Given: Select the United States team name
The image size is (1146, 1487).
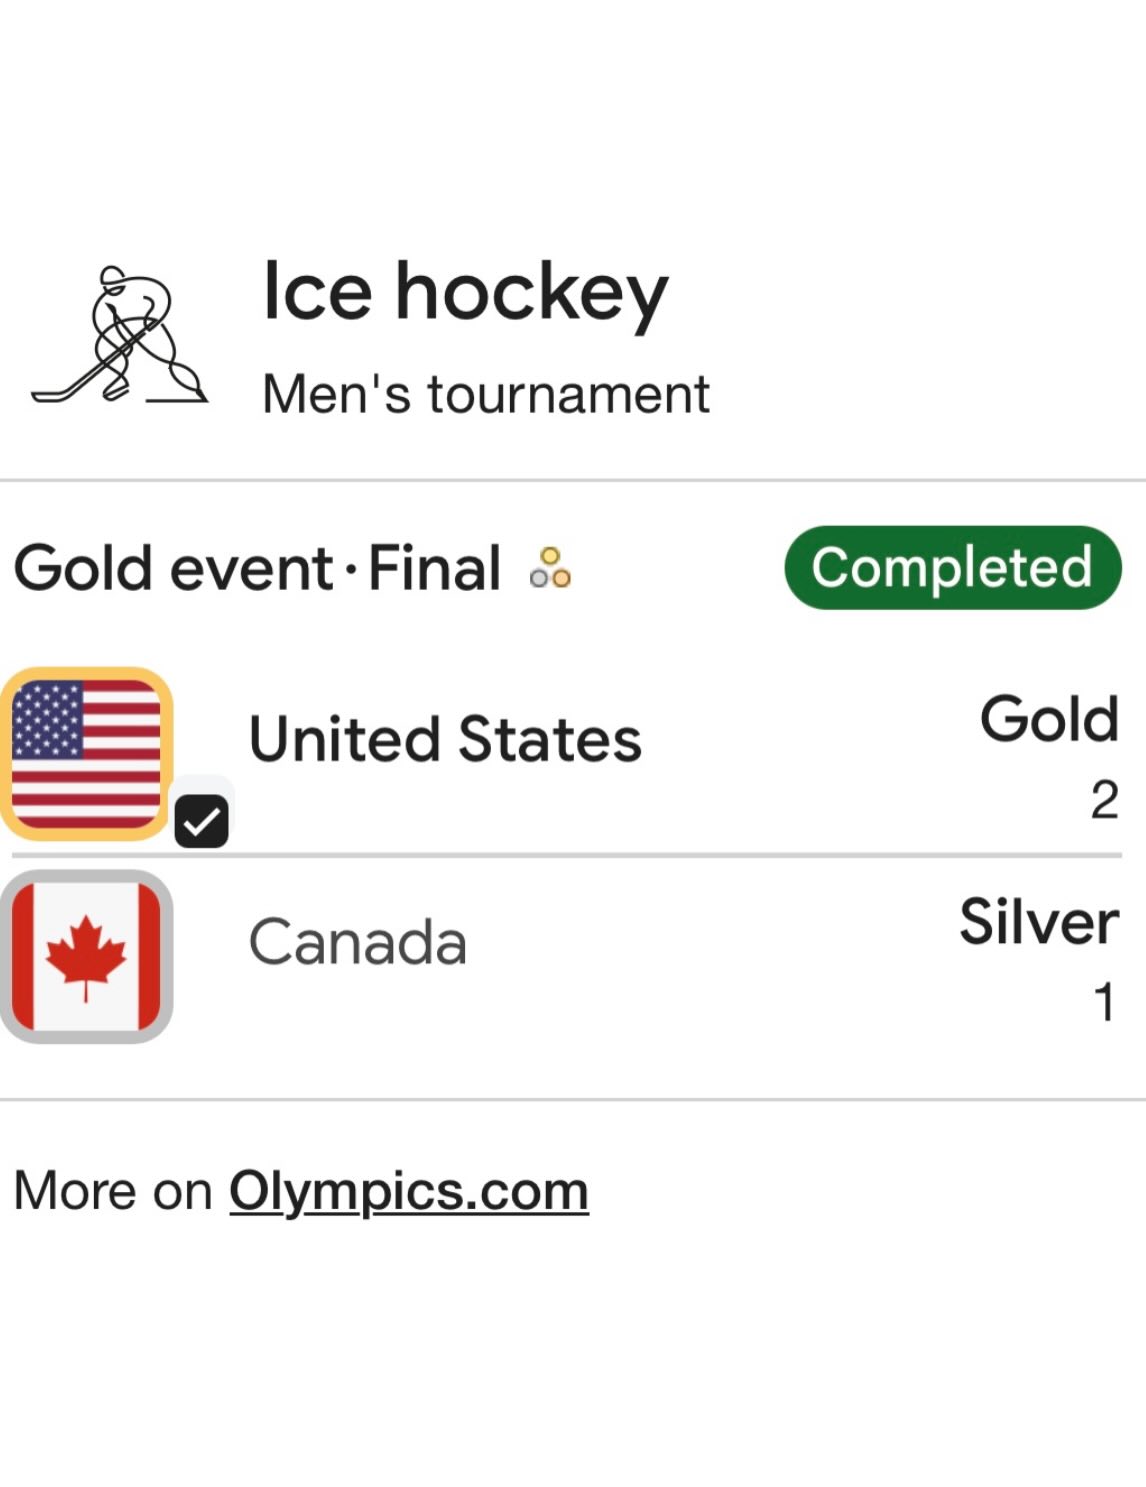Looking at the screenshot, I should point(445,740).
